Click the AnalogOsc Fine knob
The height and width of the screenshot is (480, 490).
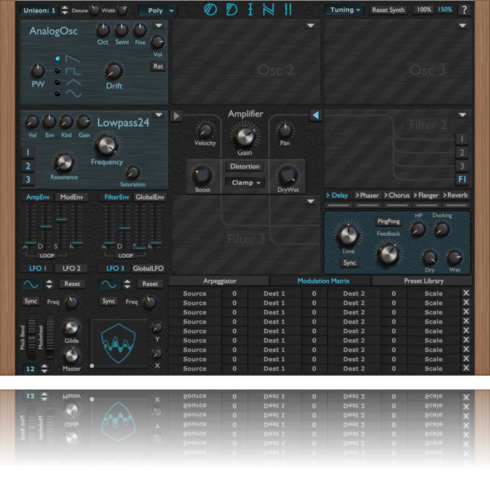pyautogui.click(x=140, y=30)
